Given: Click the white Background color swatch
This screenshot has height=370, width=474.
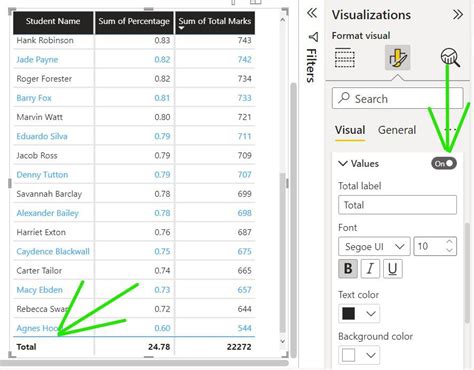Looking at the screenshot, I should coord(349,355).
